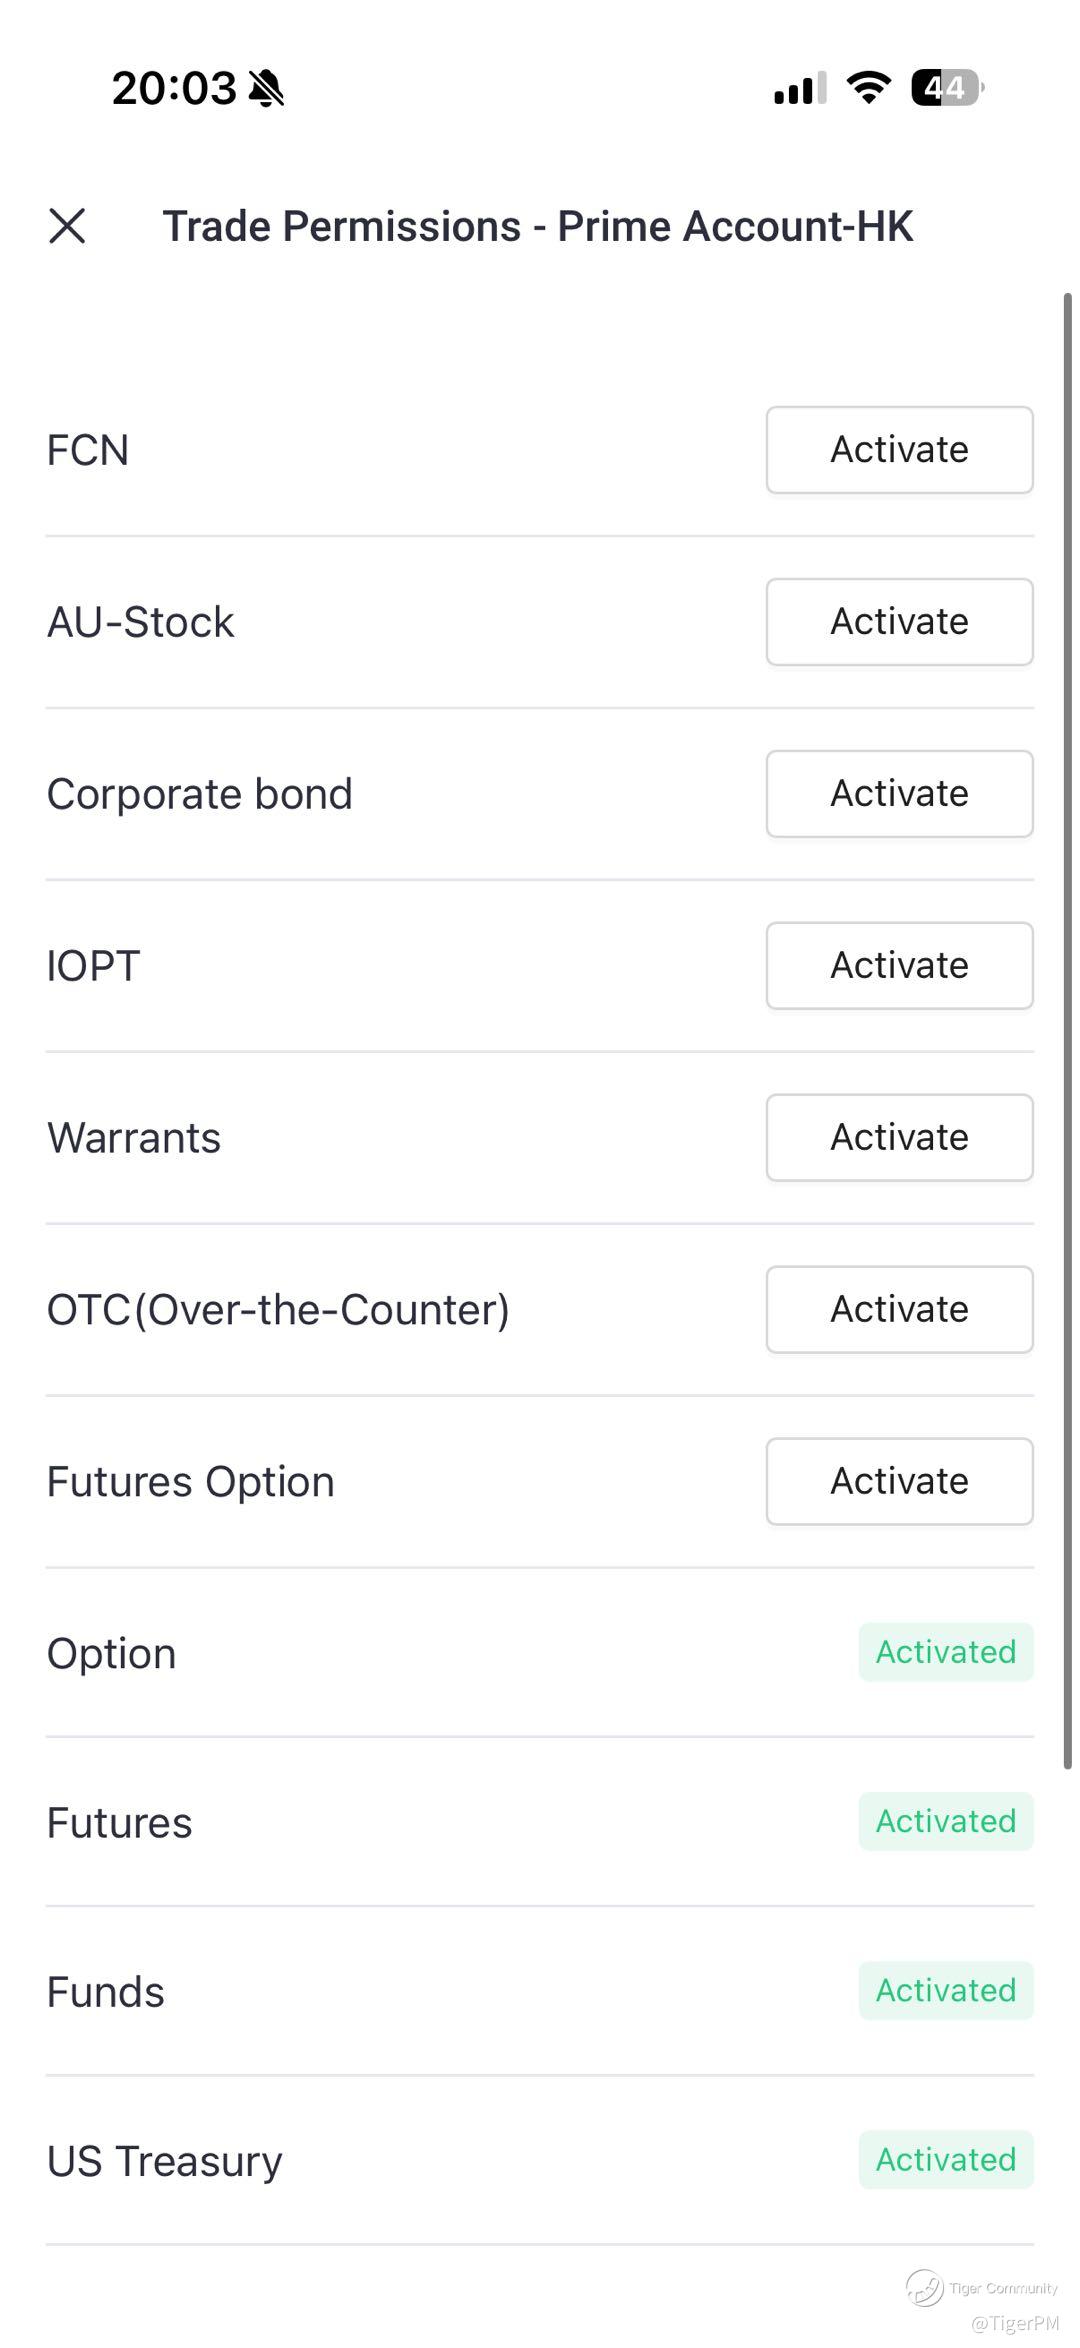Tap the Activated badge for US Treasury
This screenshot has width=1080, height=2348.
pyautogui.click(x=945, y=2159)
